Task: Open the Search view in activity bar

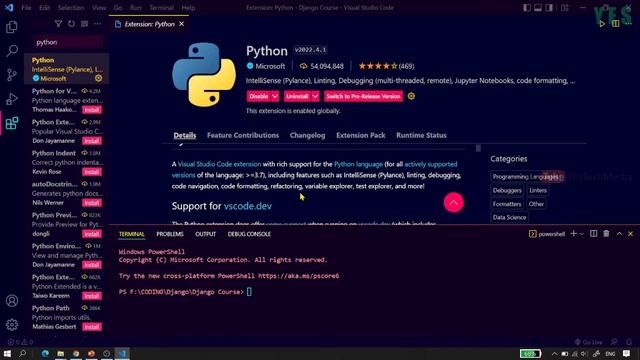Action: (11, 51)
